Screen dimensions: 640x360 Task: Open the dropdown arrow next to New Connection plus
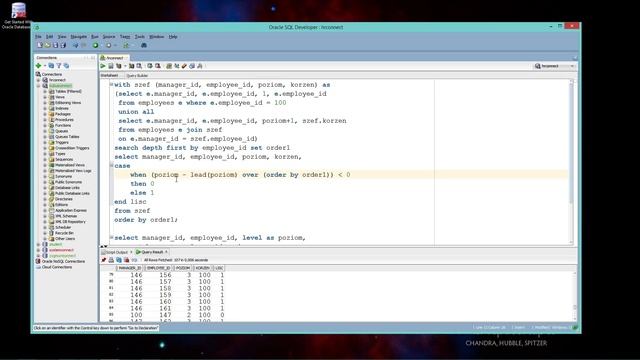pos(44,66)
